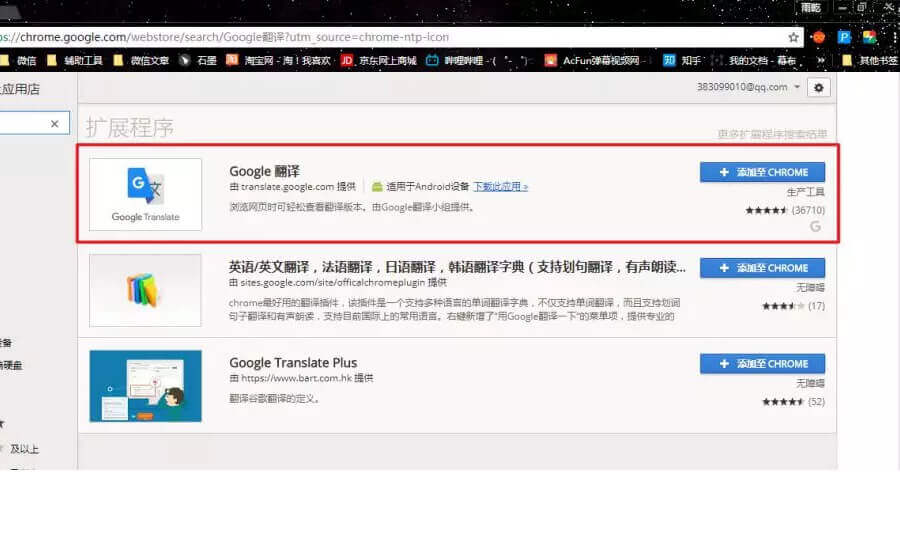Follow the 下载此应用 link
The height and width of the screenshot is (550, 900).
[501, 187]
